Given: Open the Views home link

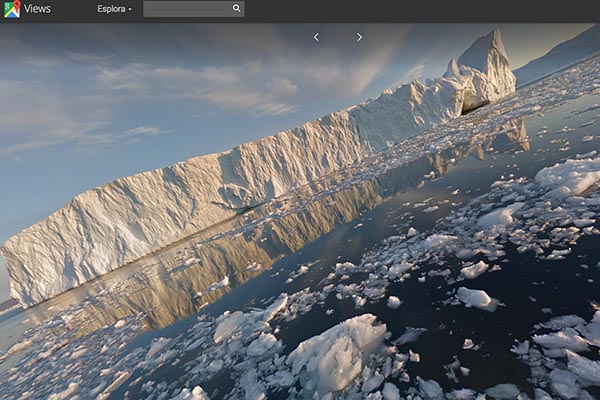Looking at the screenshot, I should [x=37, y=9].
